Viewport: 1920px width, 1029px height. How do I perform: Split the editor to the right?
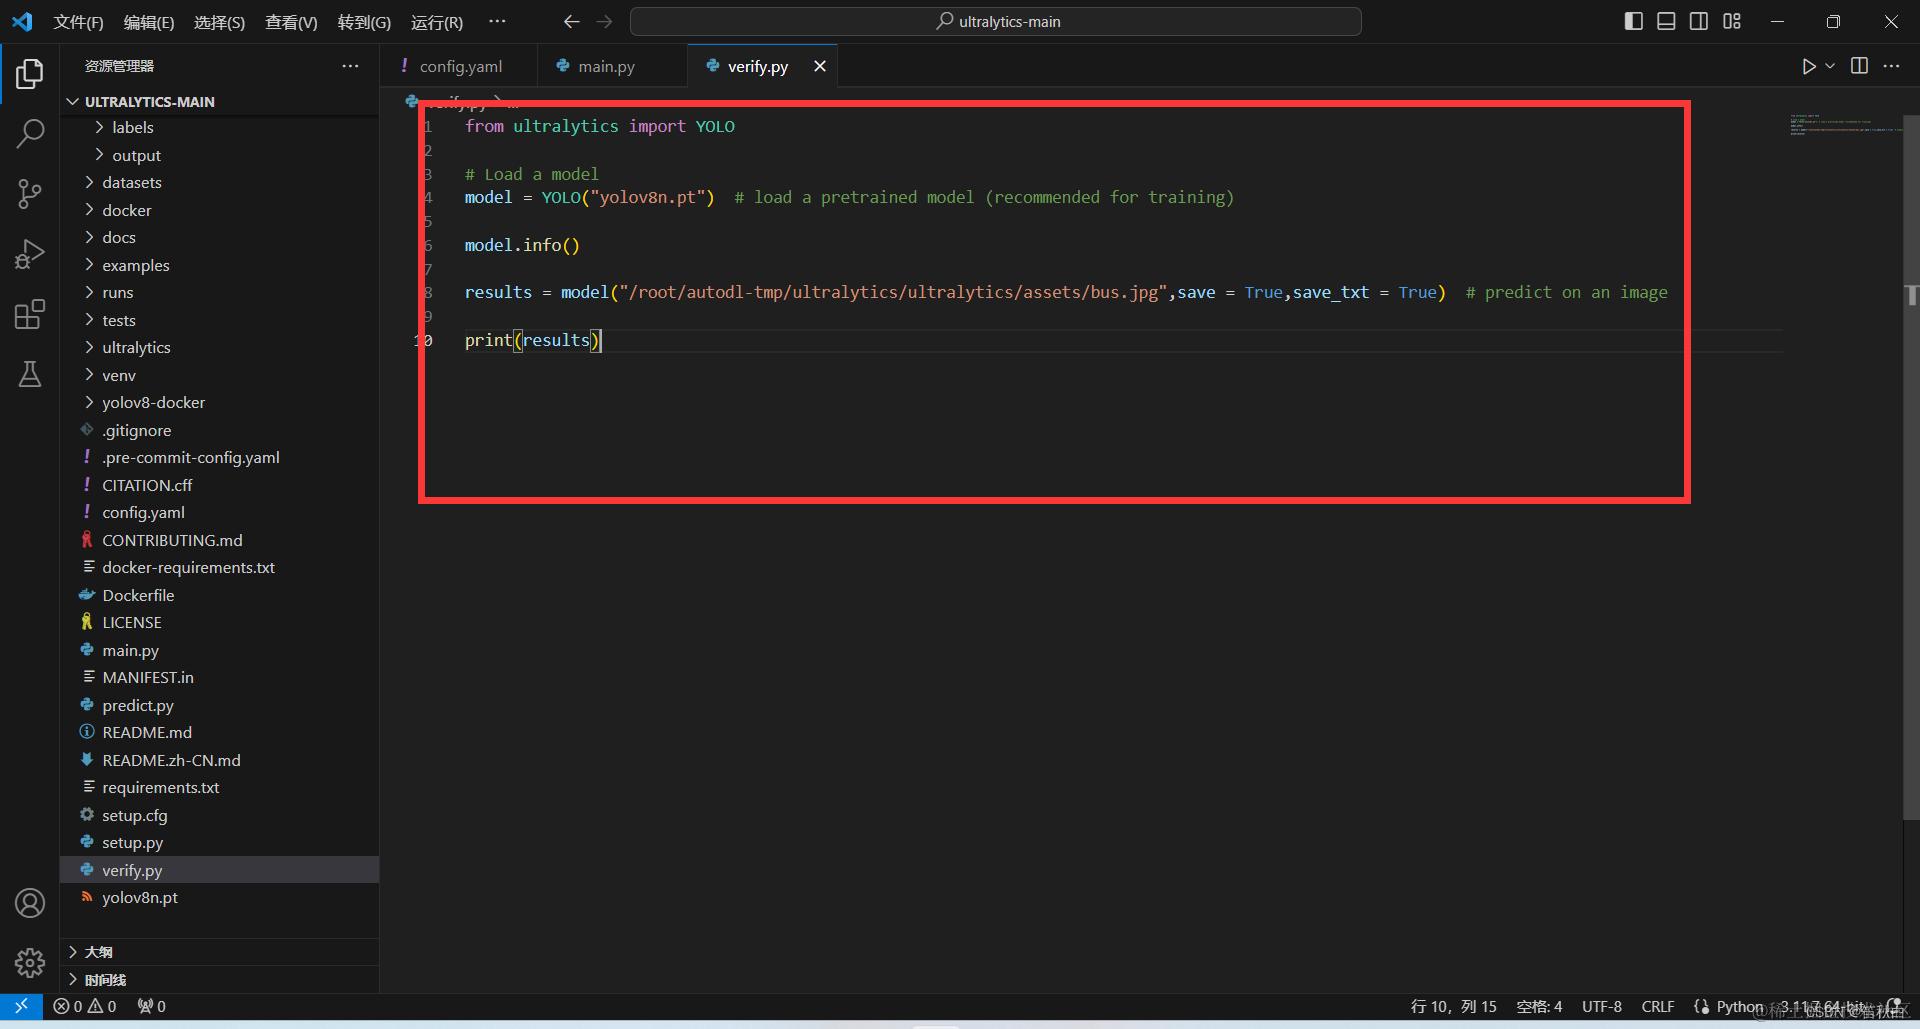1859,66
